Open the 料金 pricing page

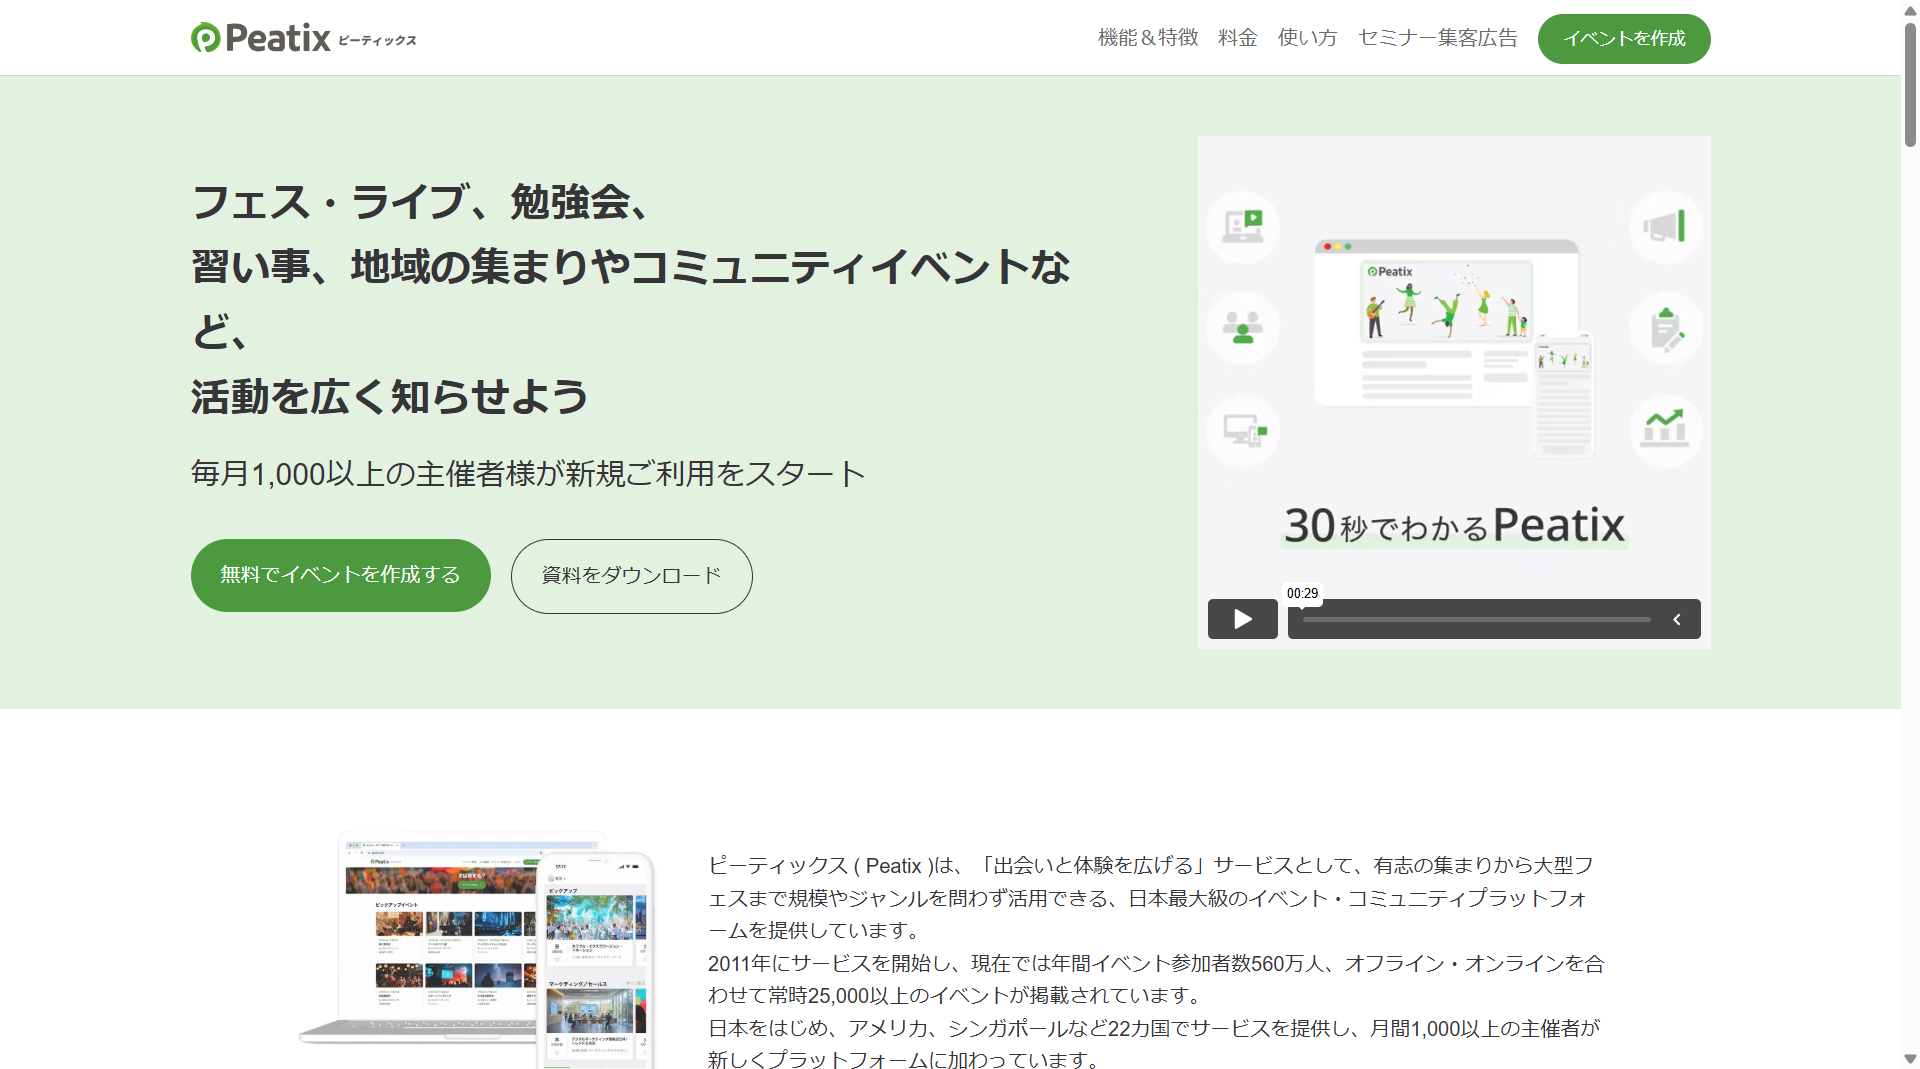coord(1237,38)
